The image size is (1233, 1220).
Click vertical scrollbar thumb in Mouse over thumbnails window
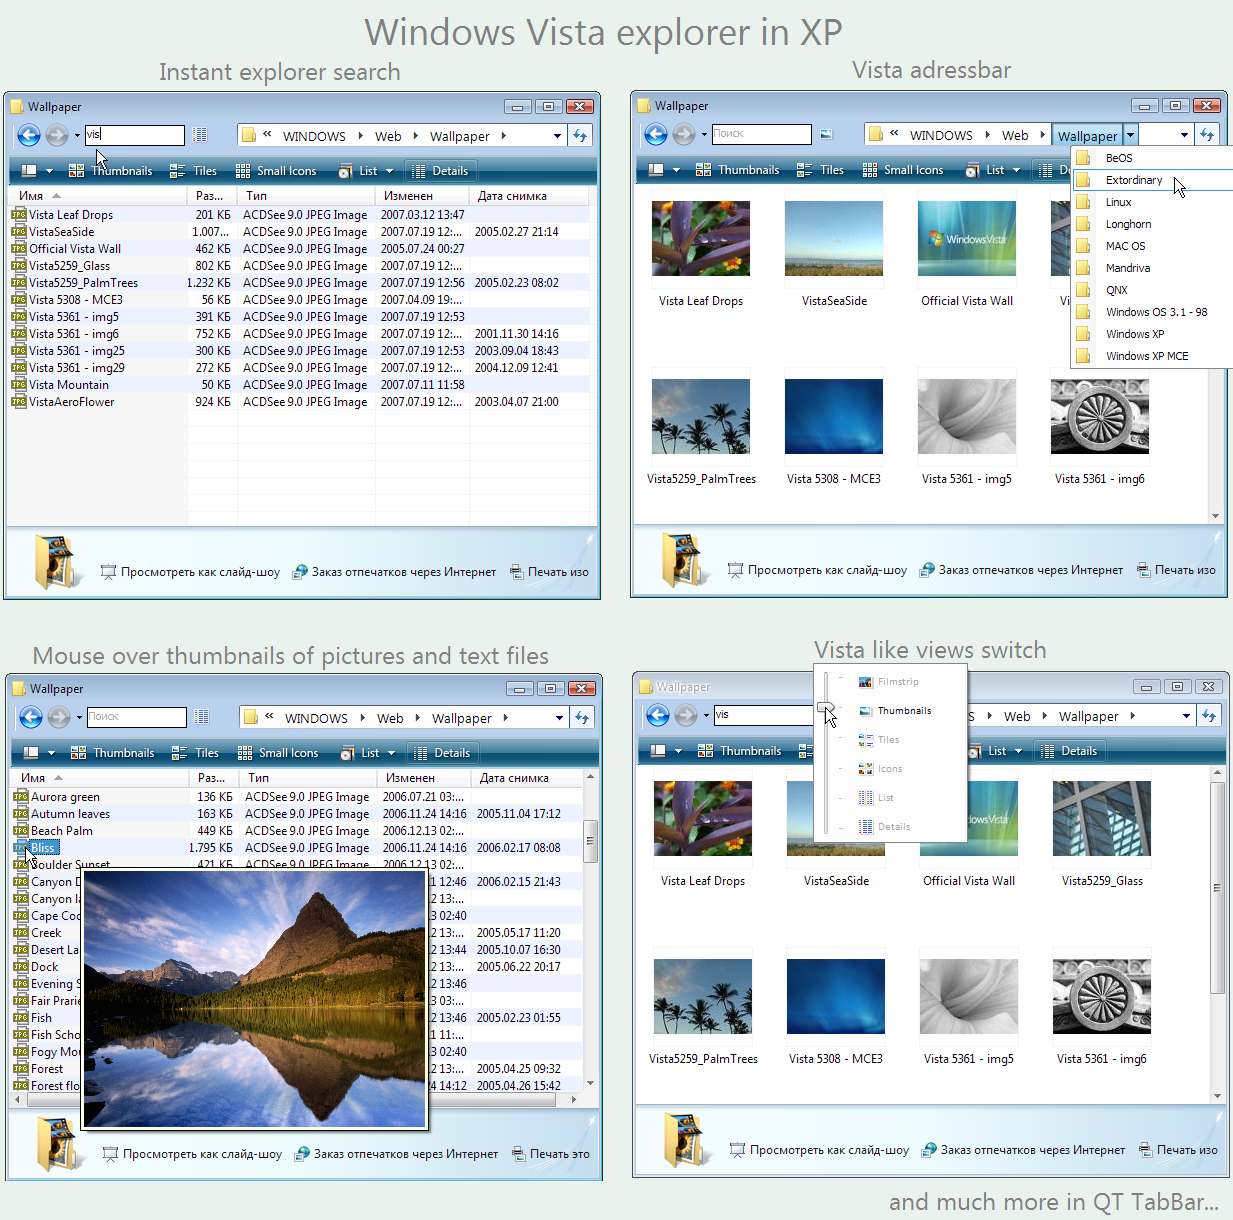[x=591, y=842]
